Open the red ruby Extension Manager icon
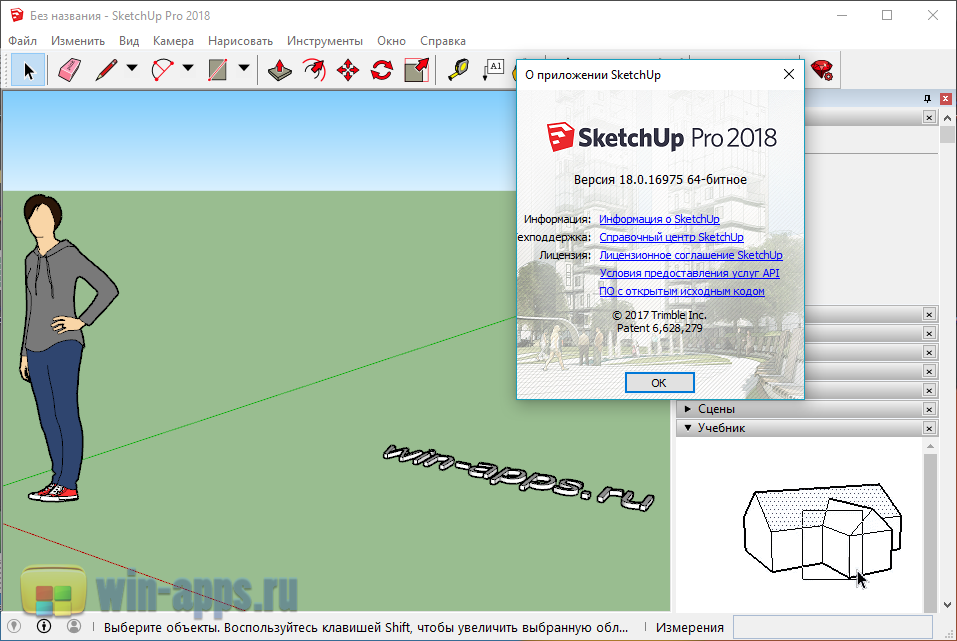 pos(822,70)
